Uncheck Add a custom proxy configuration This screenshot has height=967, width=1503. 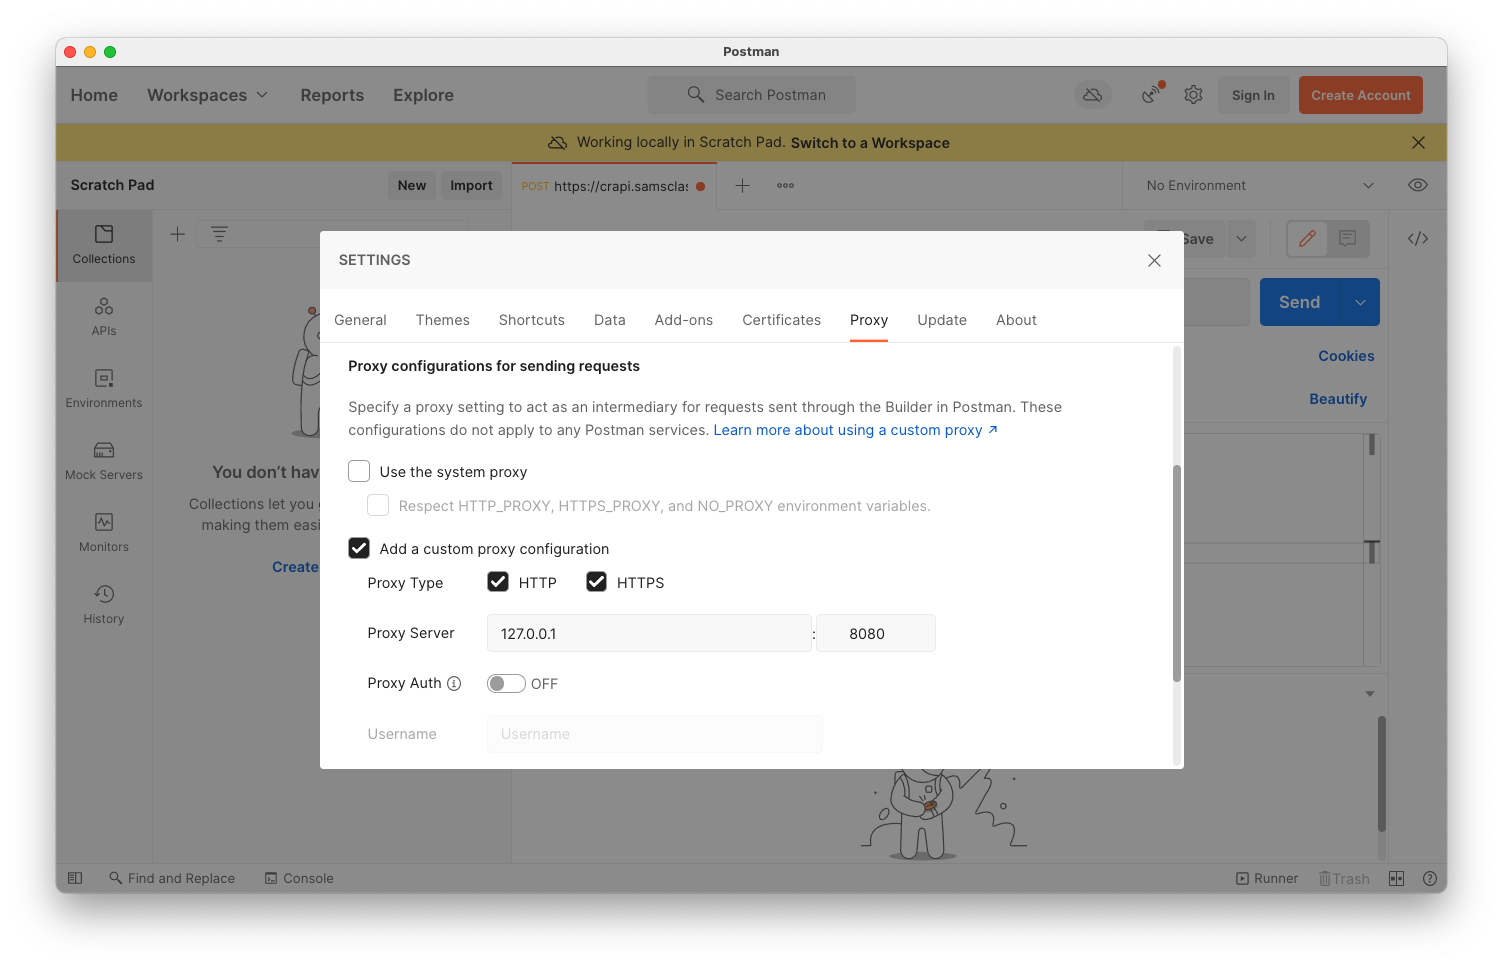click(359, 548)
